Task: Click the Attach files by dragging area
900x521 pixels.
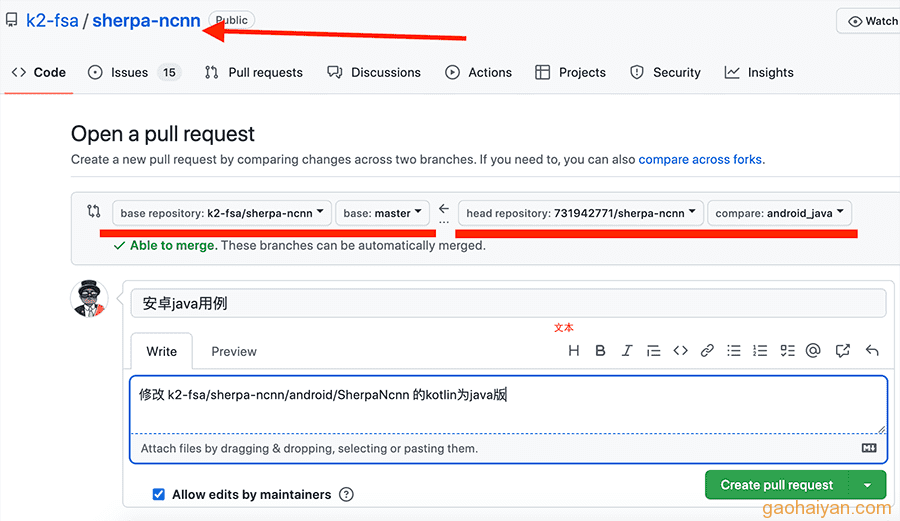Action: point(509,448)
